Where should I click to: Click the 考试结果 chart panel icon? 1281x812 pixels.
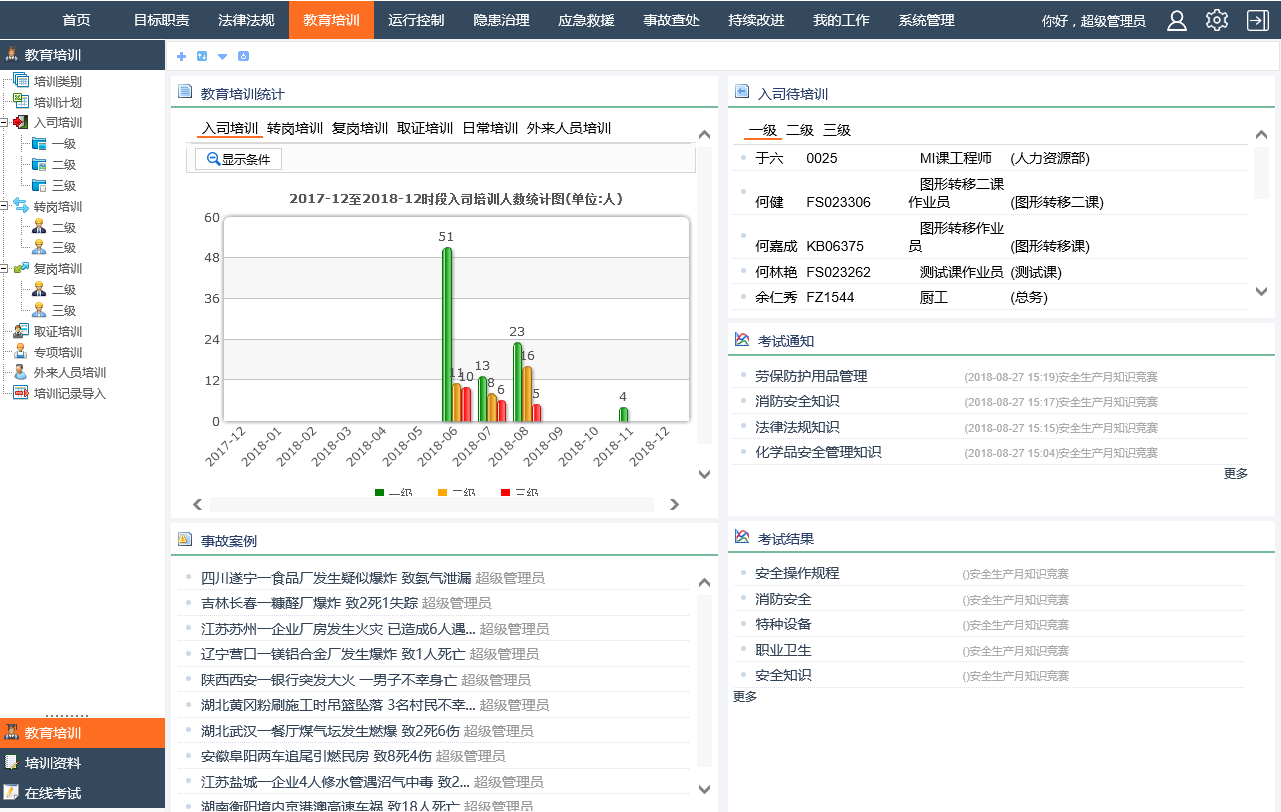pos(742,538)
